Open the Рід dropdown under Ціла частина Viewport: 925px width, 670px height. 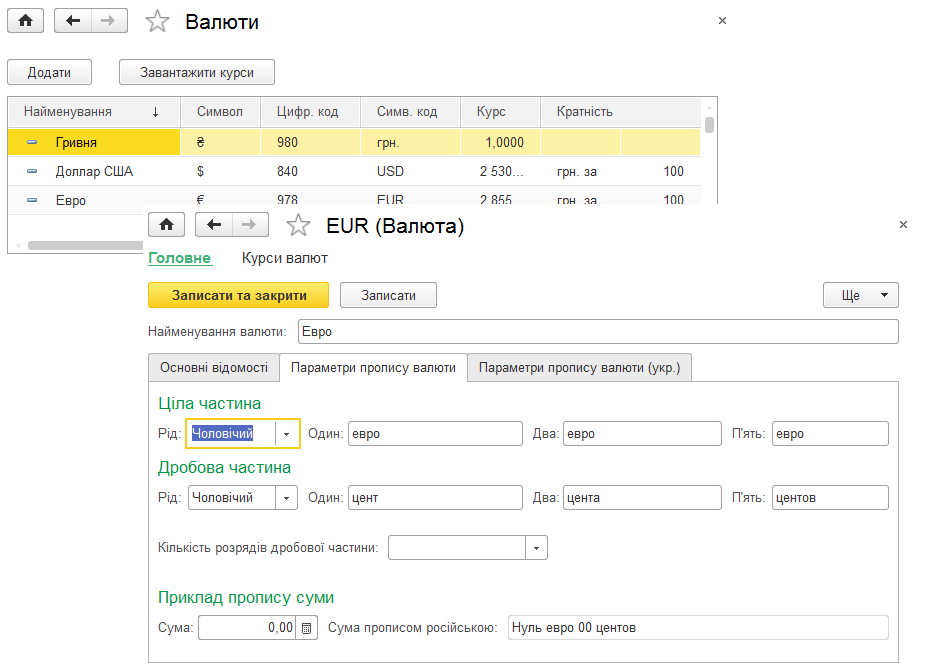(287, 434)
